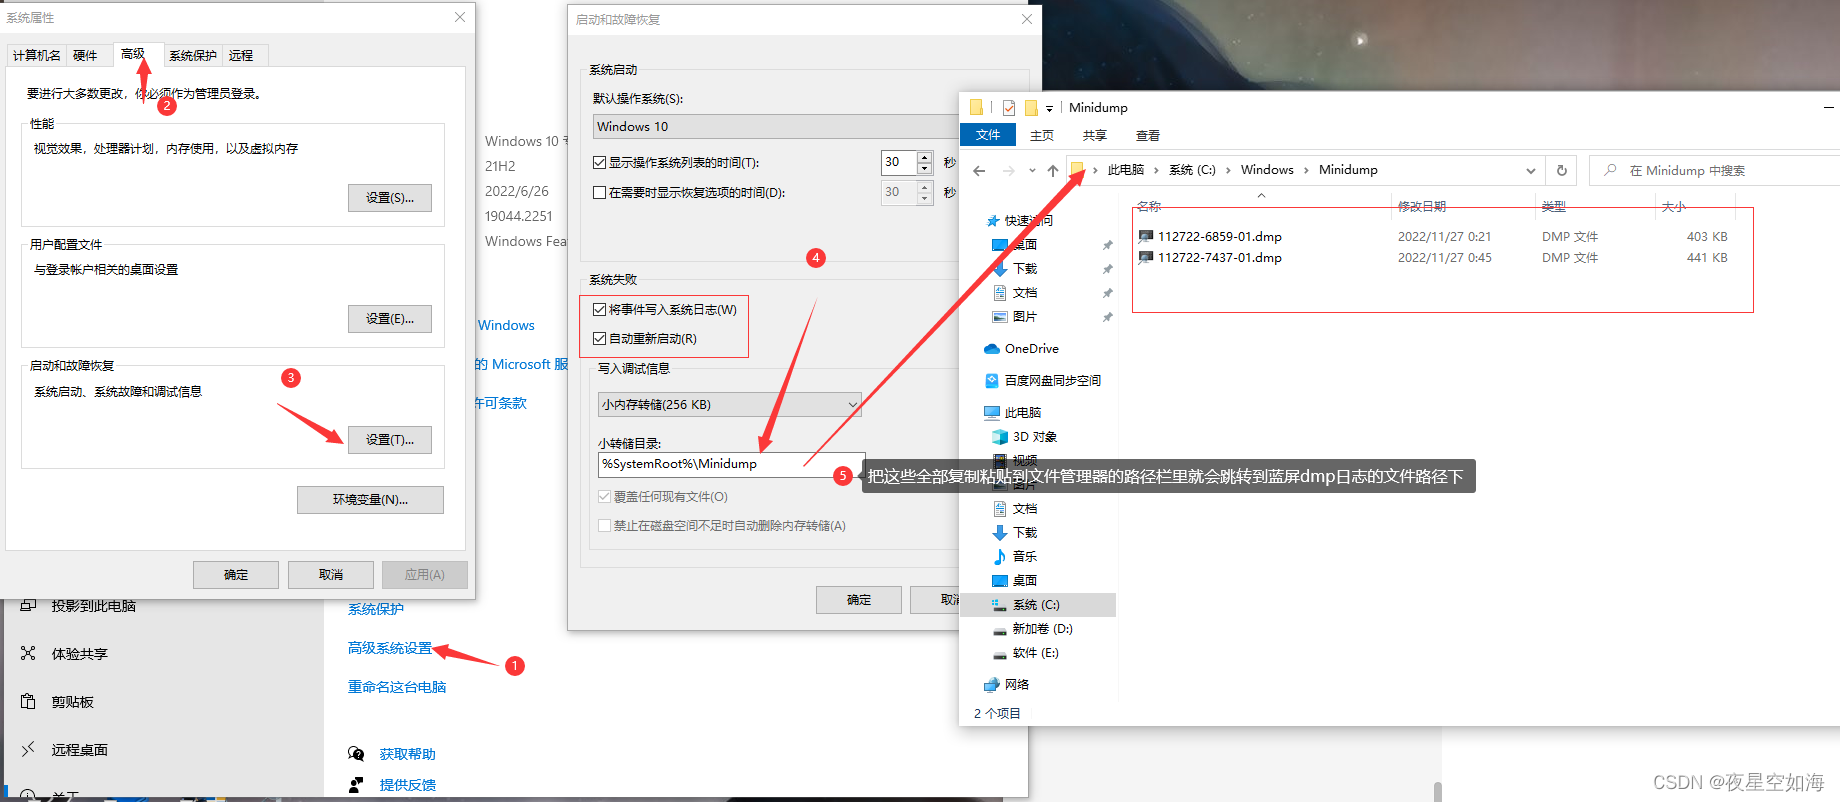Viewport: 1840px width, 802px height.
Task: Increase OS list display time spinner
Action: (925, 157)
